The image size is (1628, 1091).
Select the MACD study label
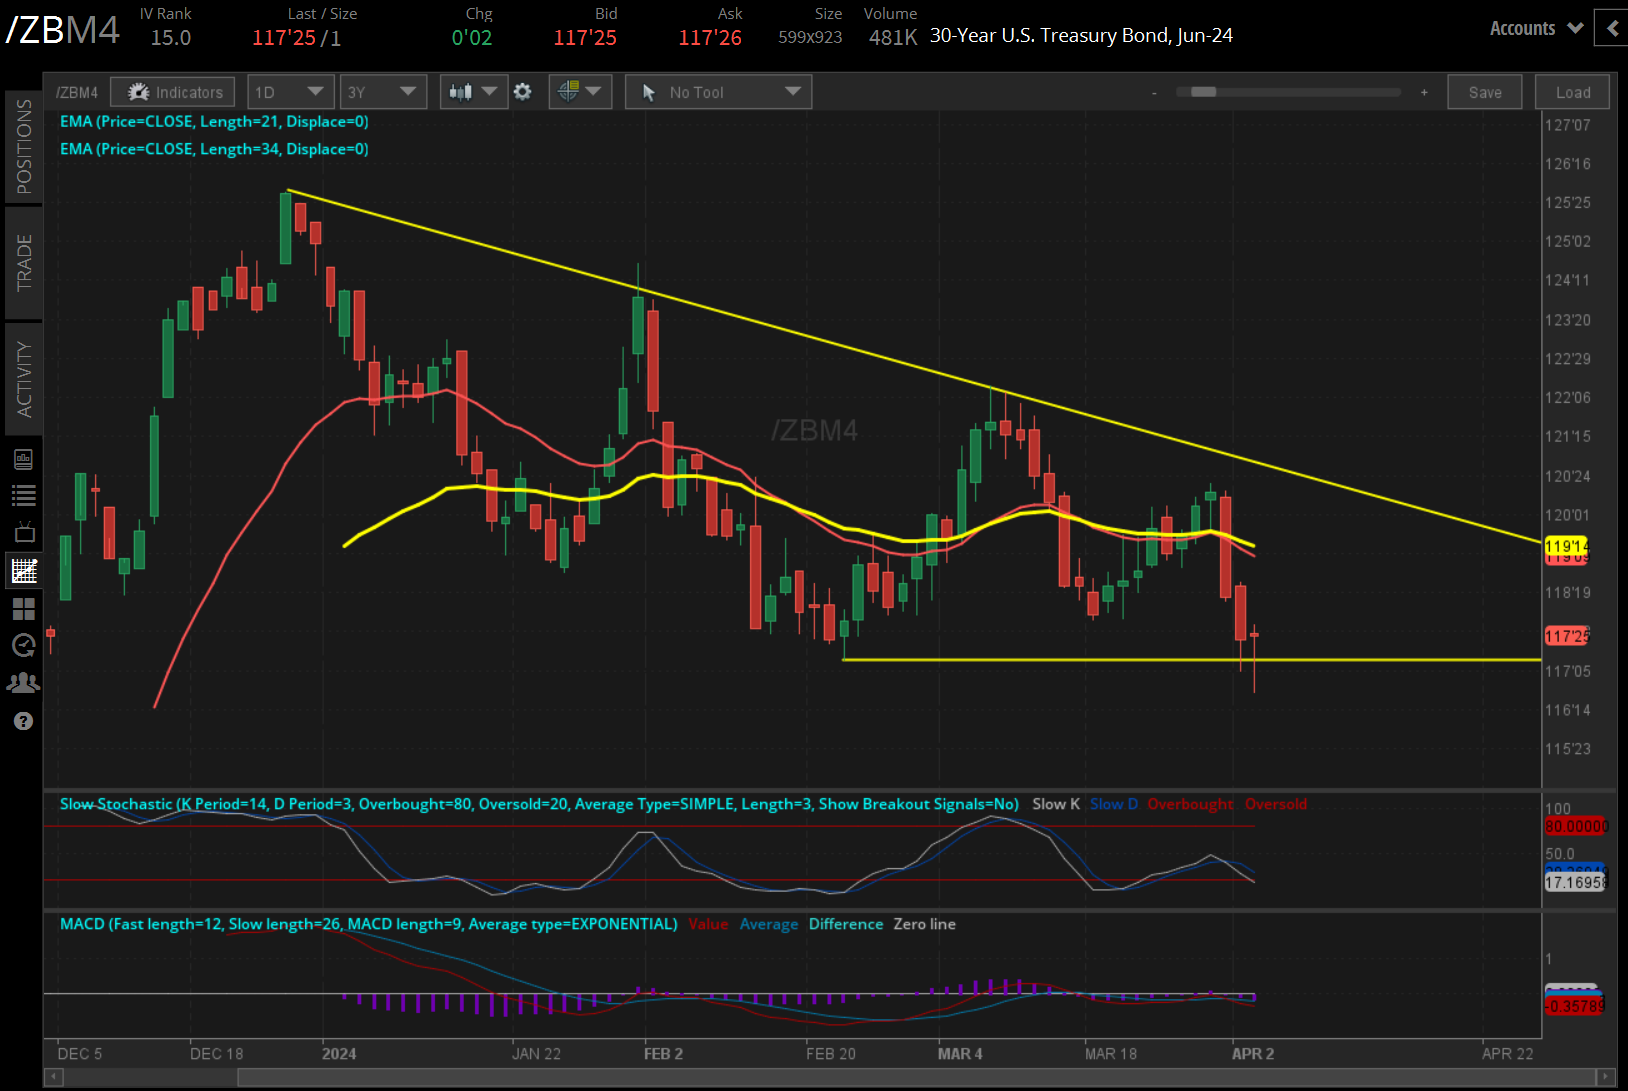369,924
